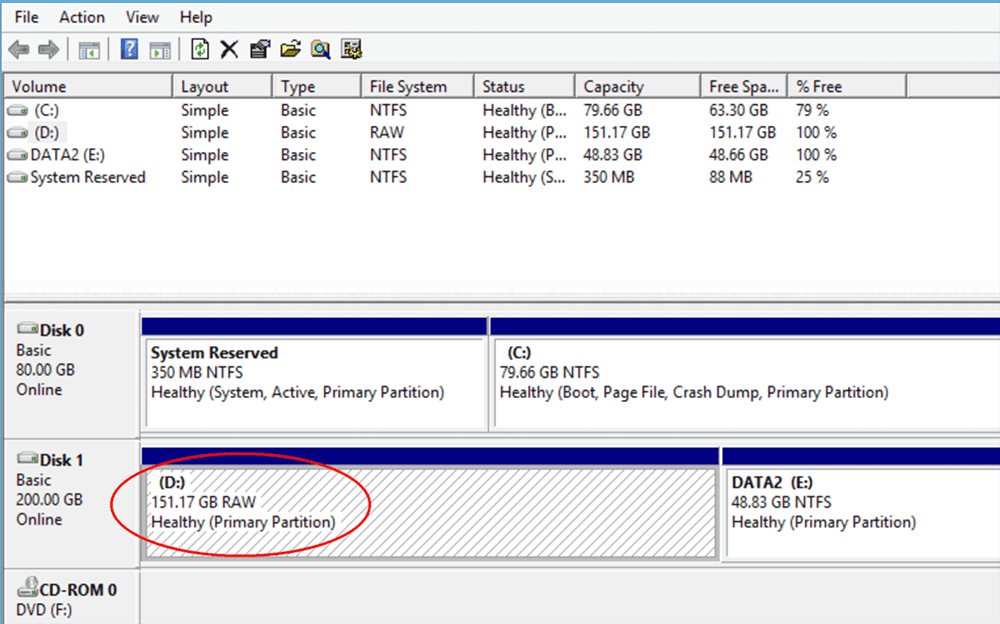The width and height of the screenshot is (1000, 624).
Task: Open Properties using its toolbar icon
Action: [x=257, y=49]
